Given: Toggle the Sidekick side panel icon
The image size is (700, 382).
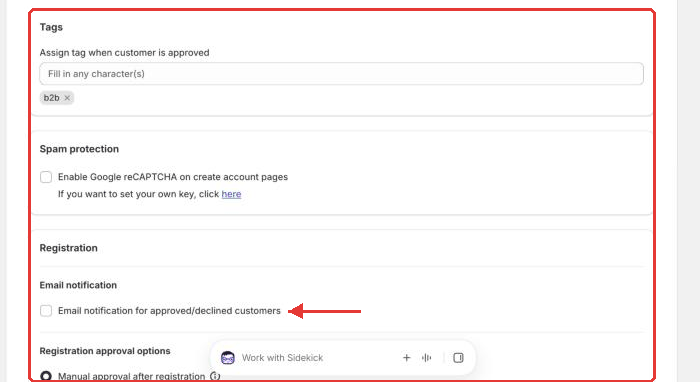Looking at the screenshot, I should (x=458, y=358).
